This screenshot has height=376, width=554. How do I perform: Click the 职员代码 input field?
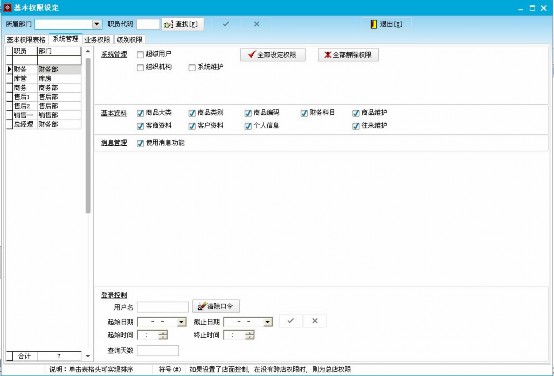click(x=148, y=24)
